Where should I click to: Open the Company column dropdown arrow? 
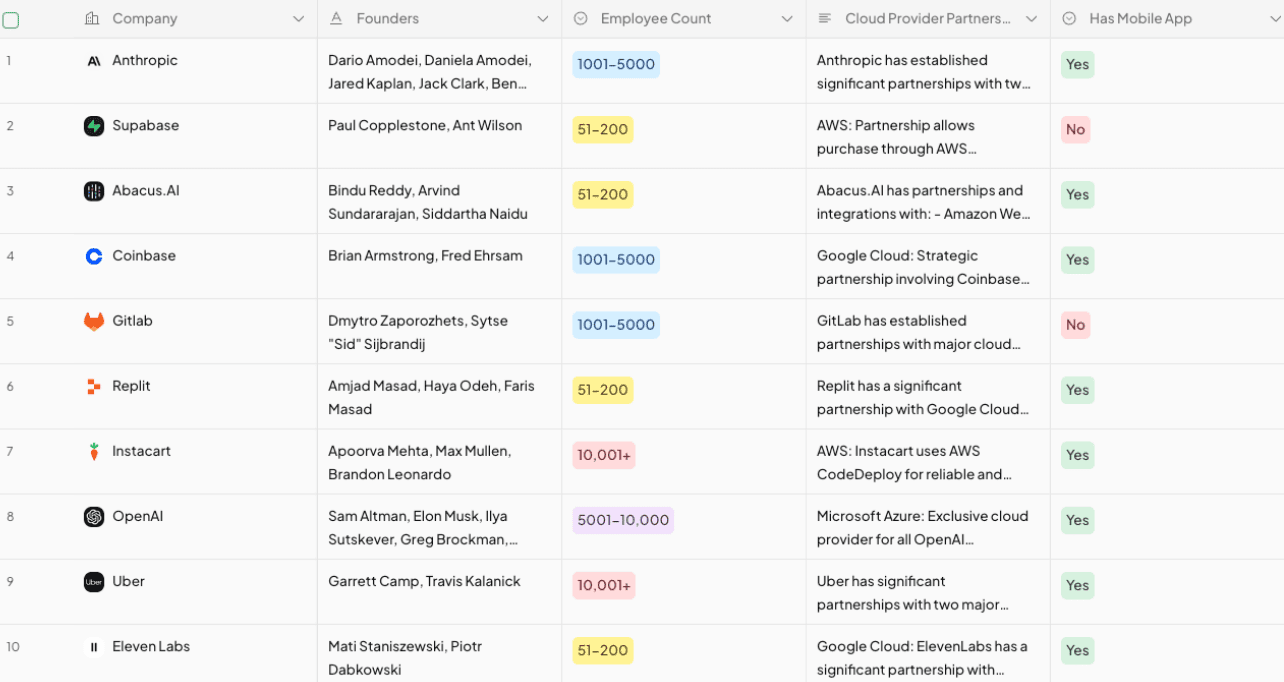(298, 19)
